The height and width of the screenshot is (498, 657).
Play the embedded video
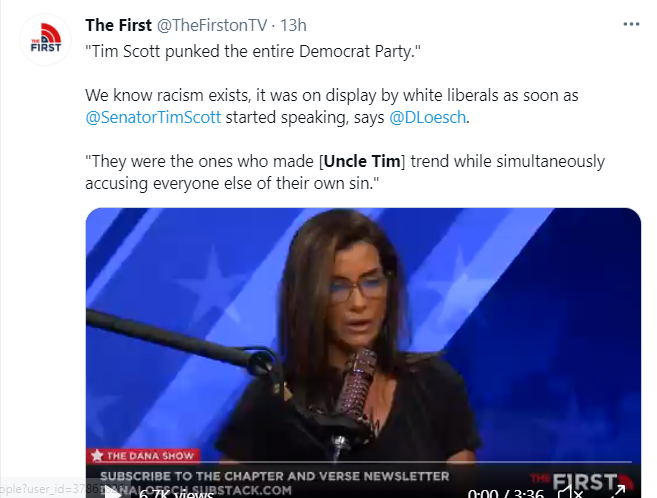(112, 493)
